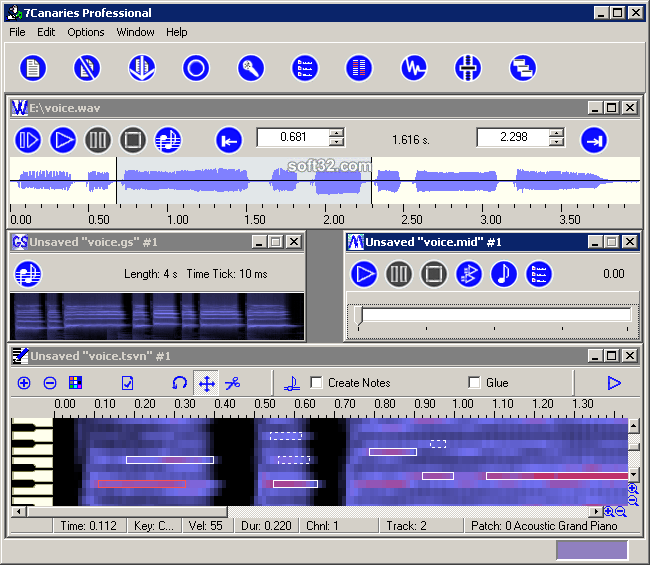Open the Window menu
The image size is (650, 565).
pos(135,32)
